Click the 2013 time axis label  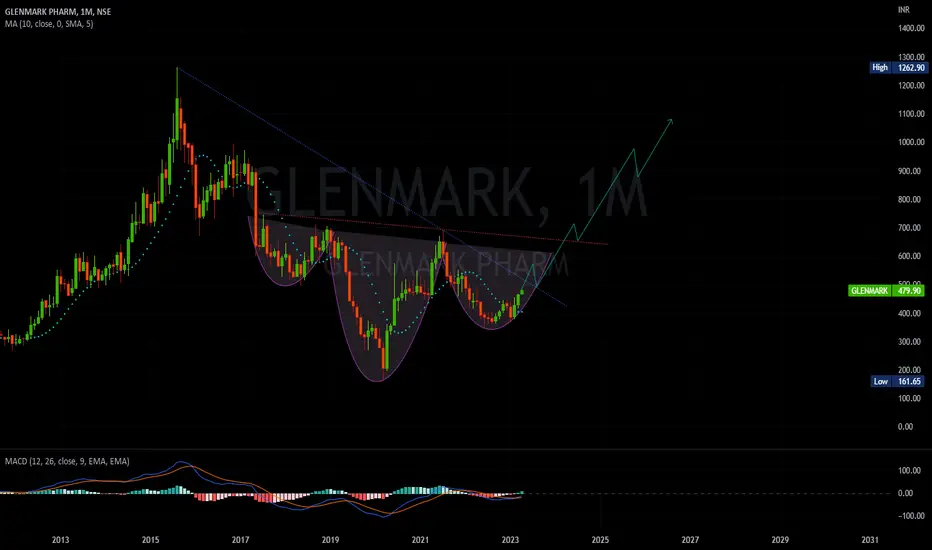tap(60, 540)
